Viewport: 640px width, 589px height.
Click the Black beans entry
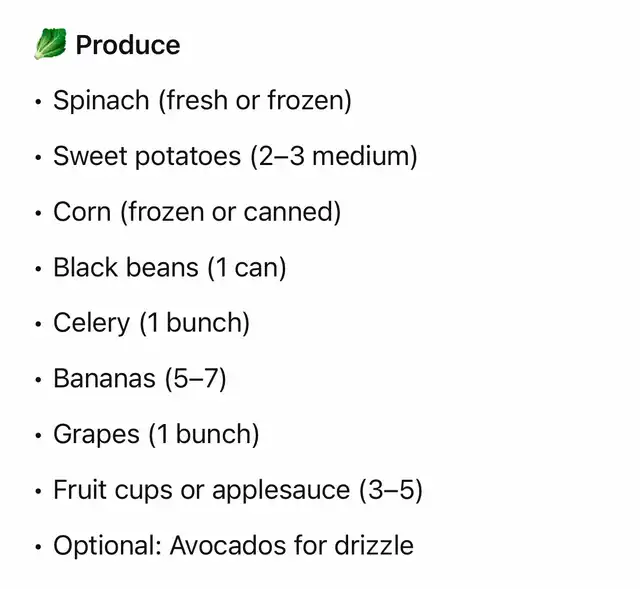(x=169, y=268)
